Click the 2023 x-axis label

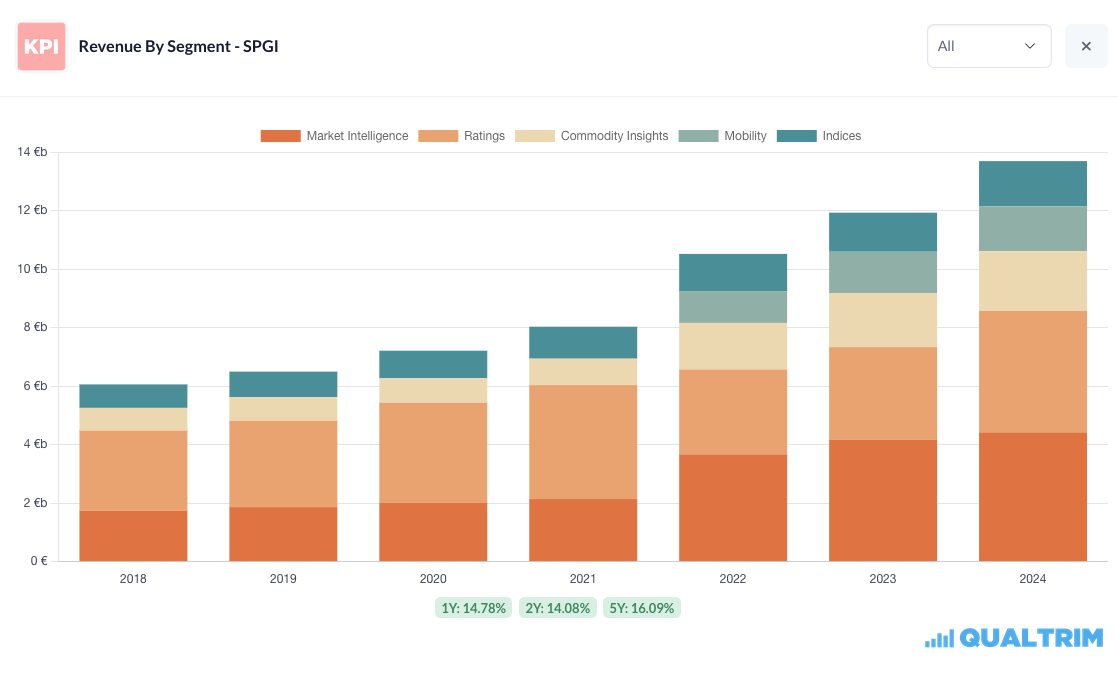pos(883,579)
